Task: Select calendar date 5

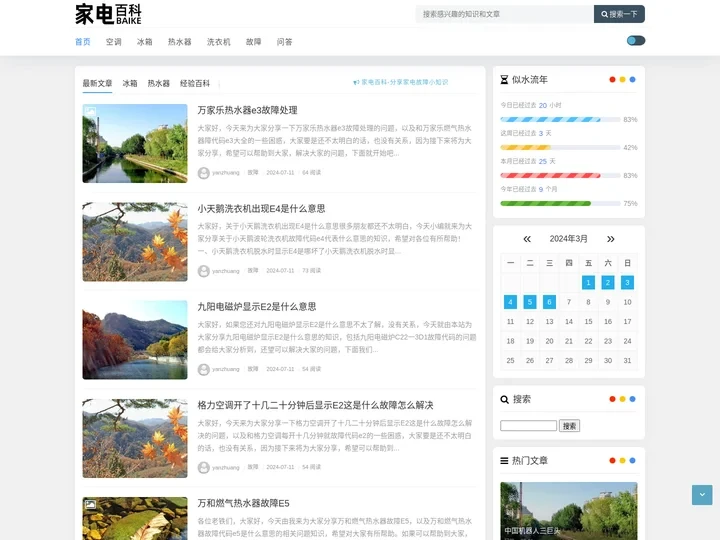Action: [x=530, y=302]
